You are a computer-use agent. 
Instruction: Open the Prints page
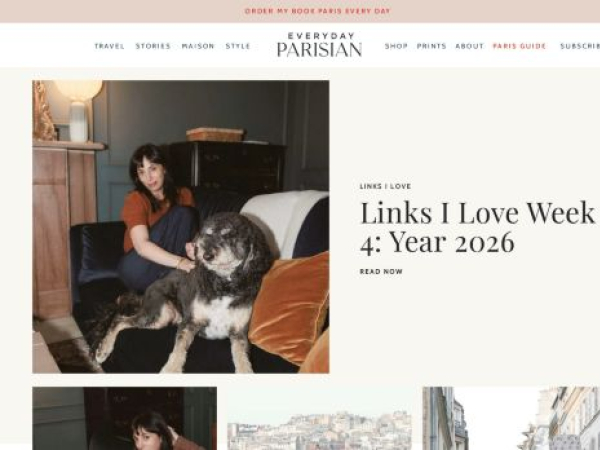coord(431,46)
